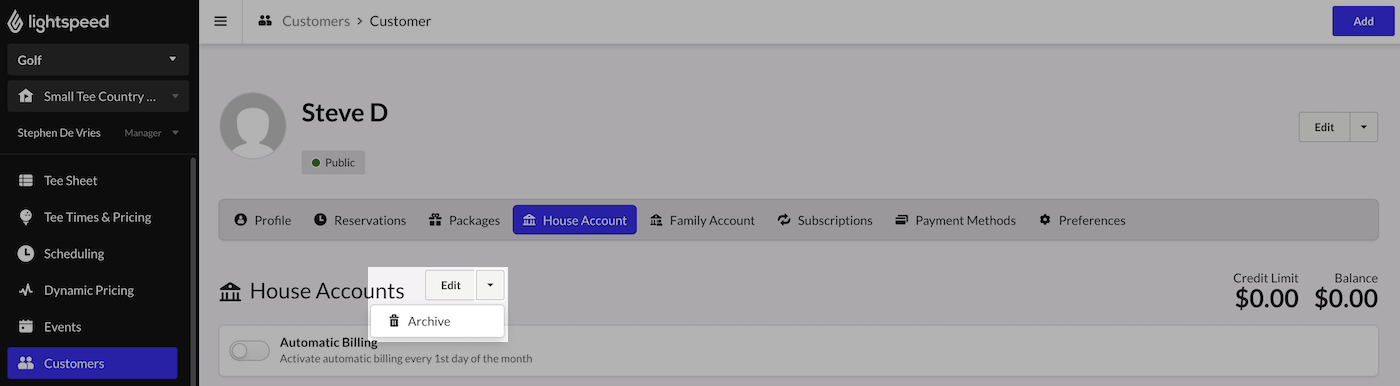The width and height of the screenshot is (1400, 386).
Task: Click the bank icon beside House Accounts heading
Action: tap(230, 291)
